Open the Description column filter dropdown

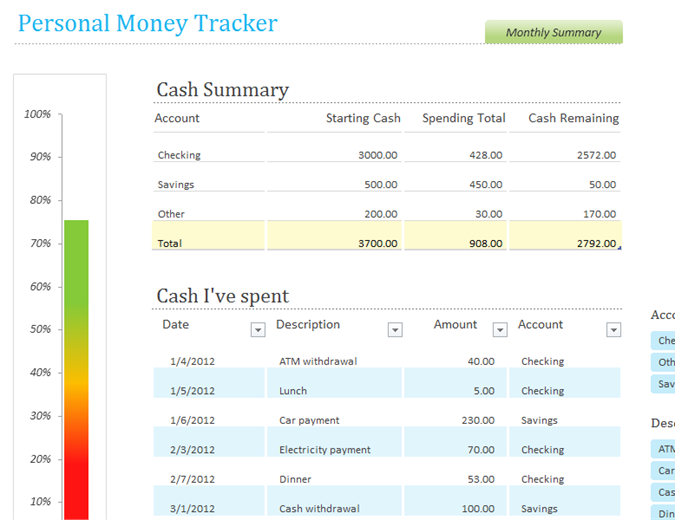[x=395, y=330]
